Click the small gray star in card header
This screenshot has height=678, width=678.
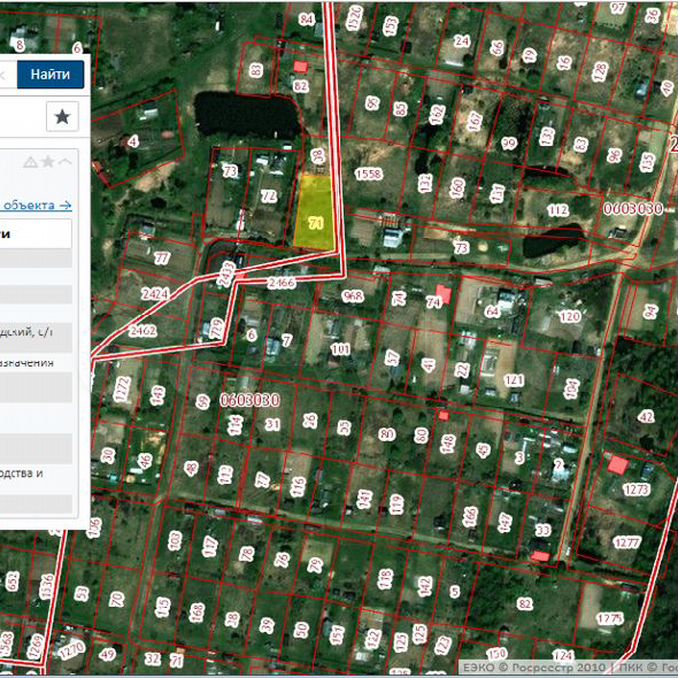click(47, 162)
